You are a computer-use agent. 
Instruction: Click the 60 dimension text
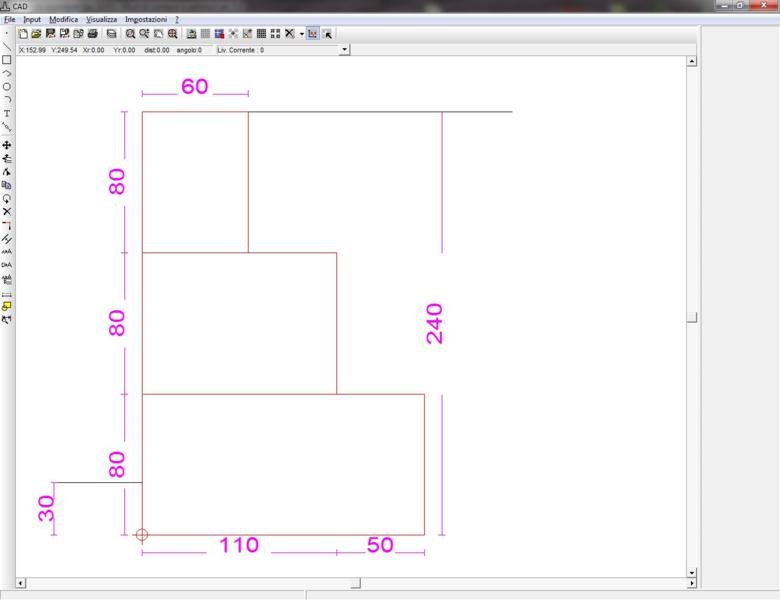(195, 87)
